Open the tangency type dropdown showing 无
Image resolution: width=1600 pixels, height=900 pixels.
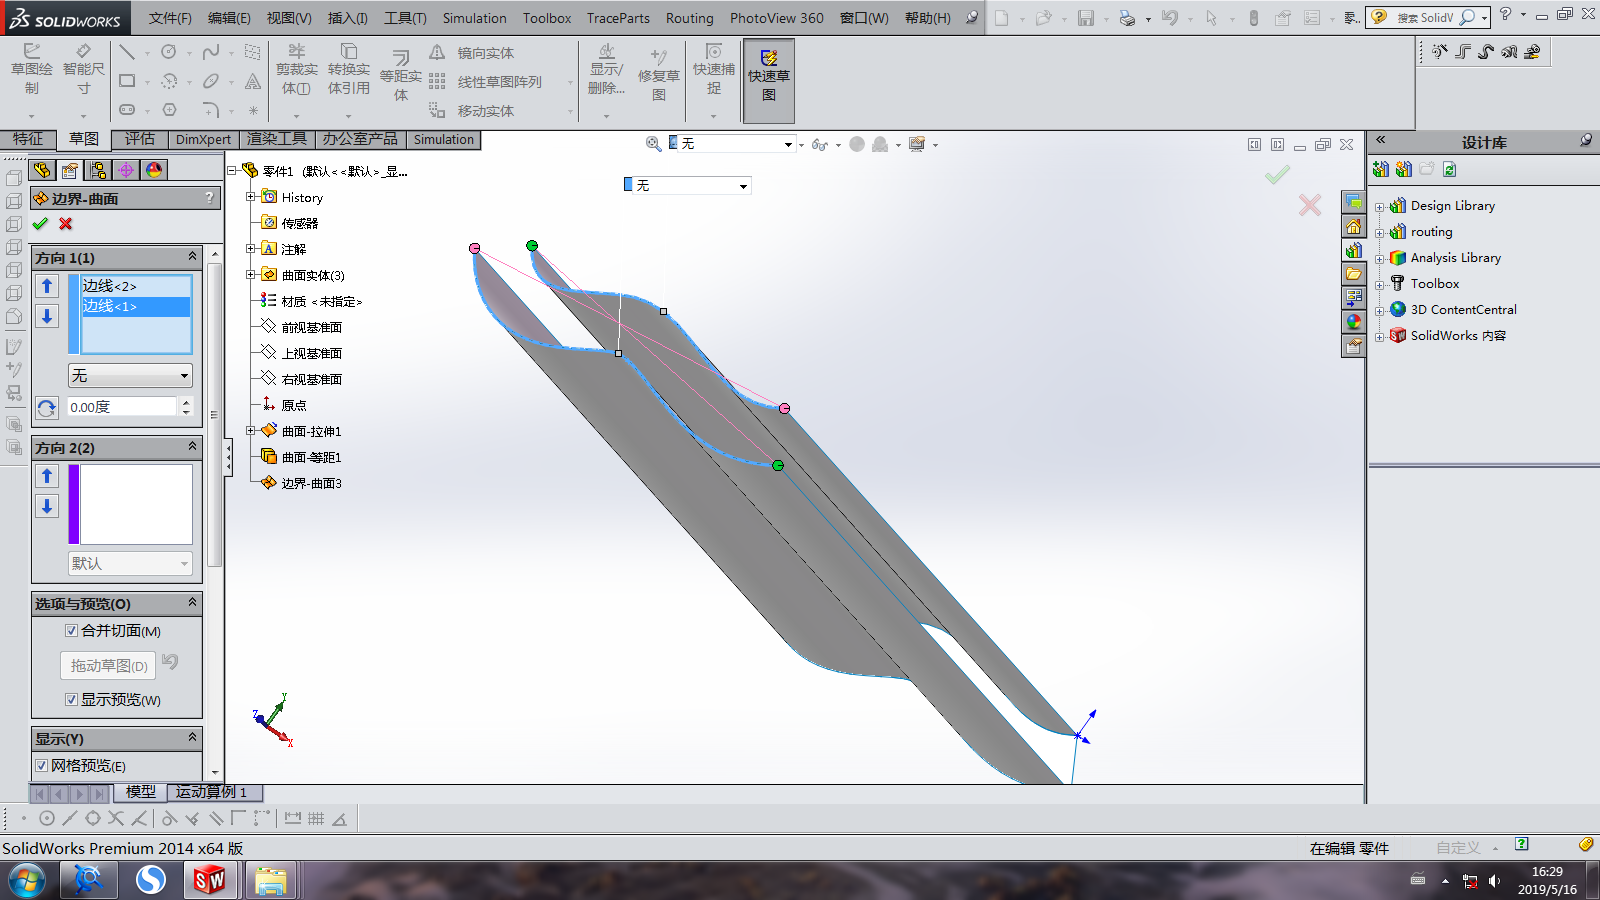130,376
